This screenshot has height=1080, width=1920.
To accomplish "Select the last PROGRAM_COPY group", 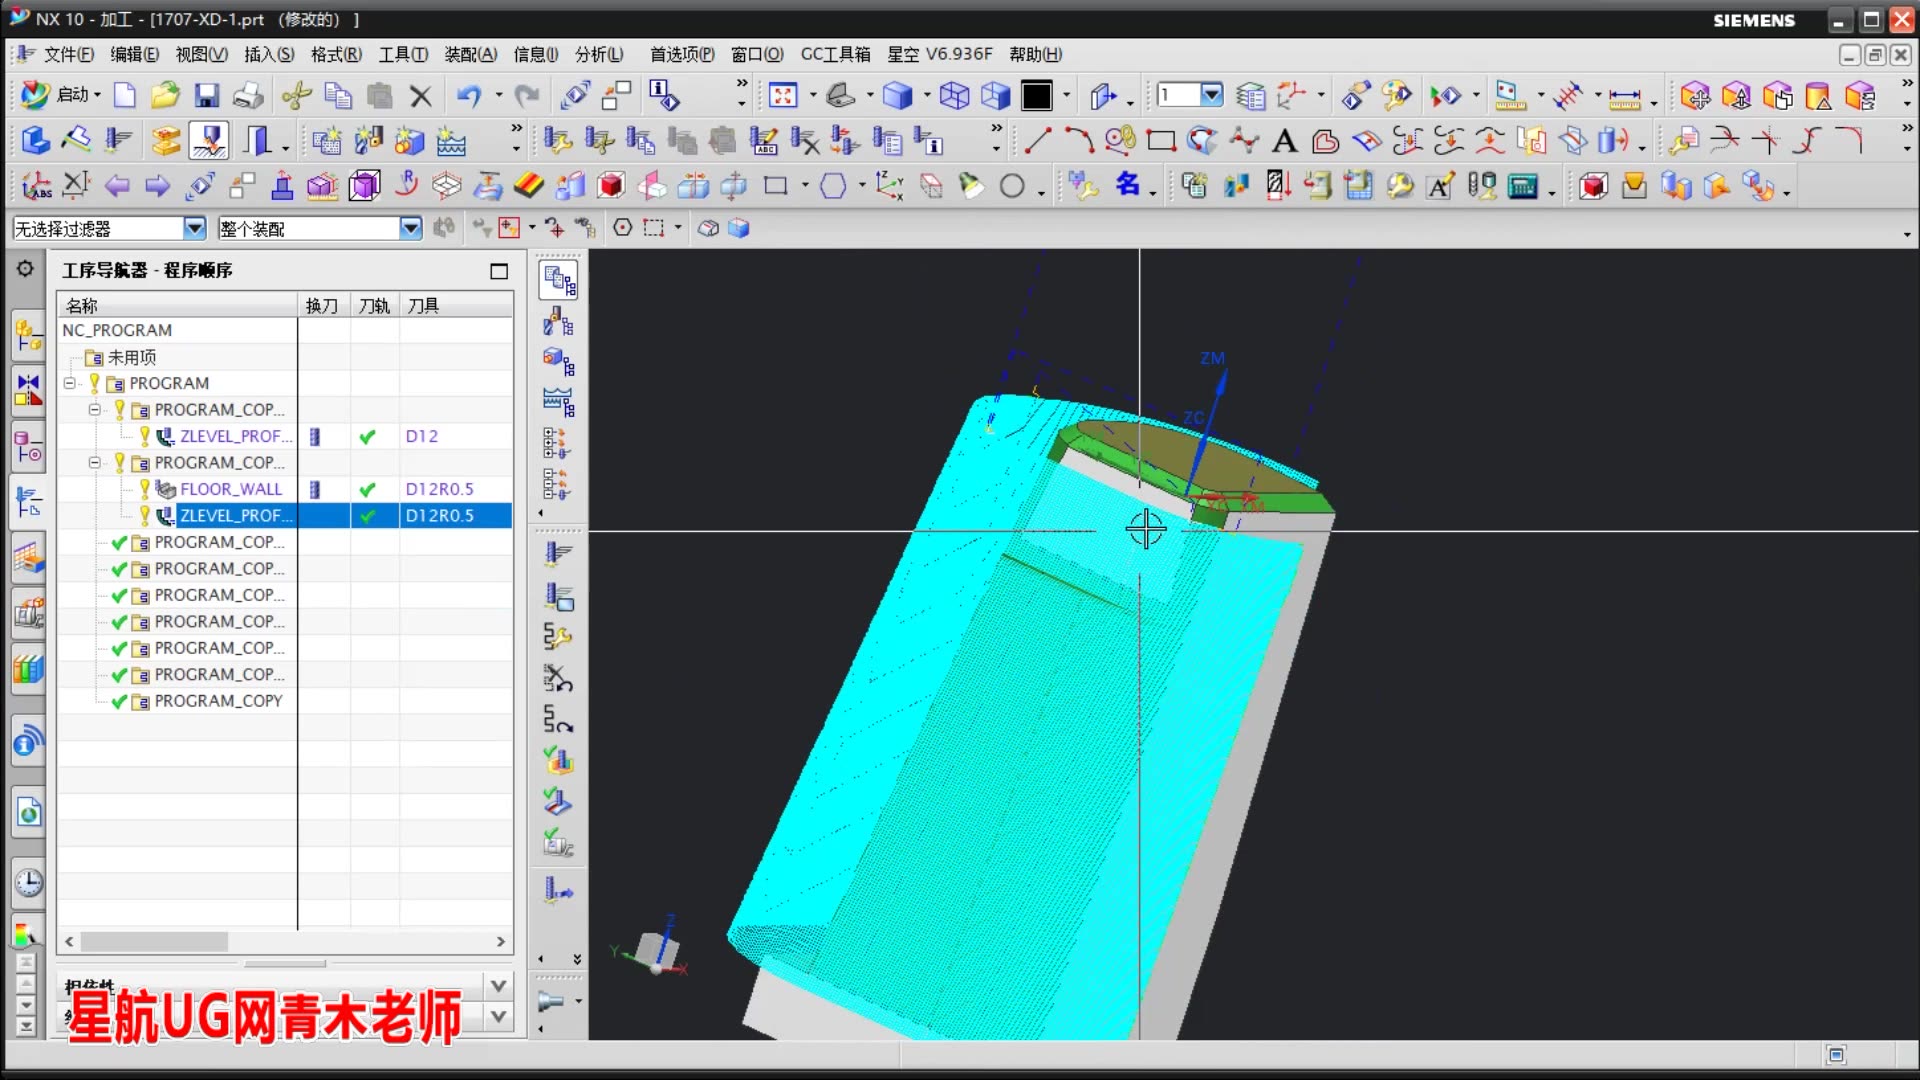I will 218,701.
